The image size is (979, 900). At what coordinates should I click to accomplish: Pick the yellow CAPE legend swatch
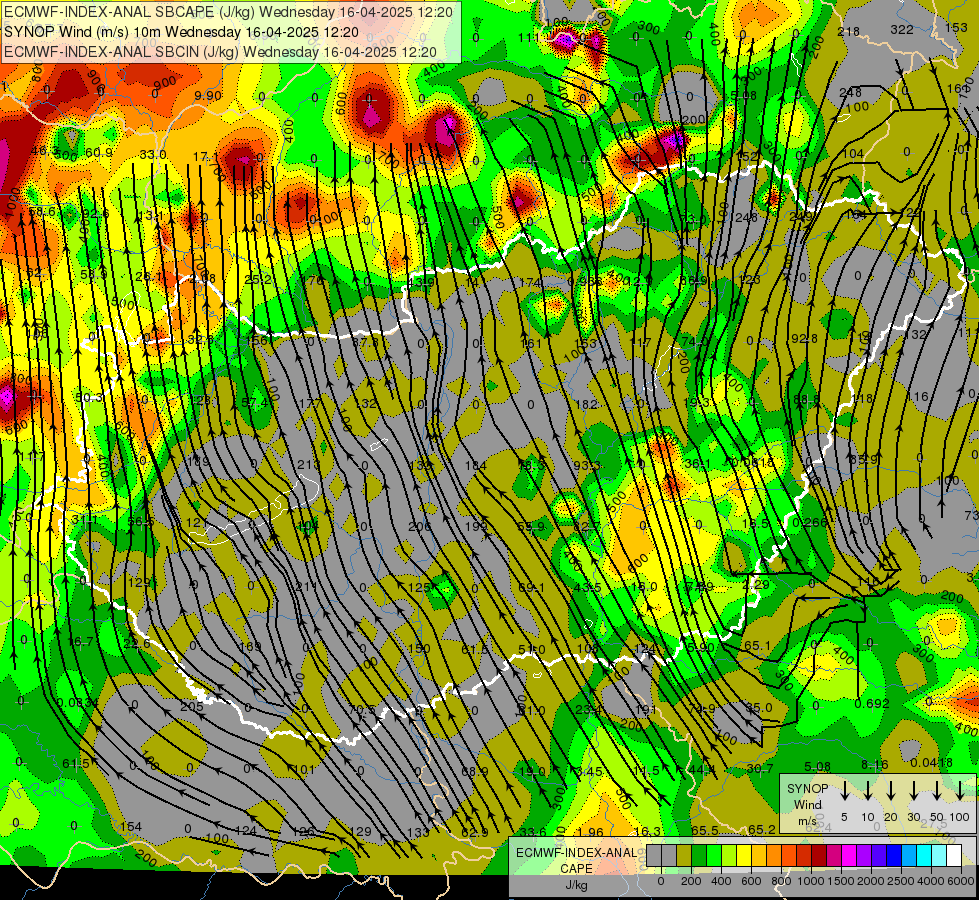[x=744, y=855]
